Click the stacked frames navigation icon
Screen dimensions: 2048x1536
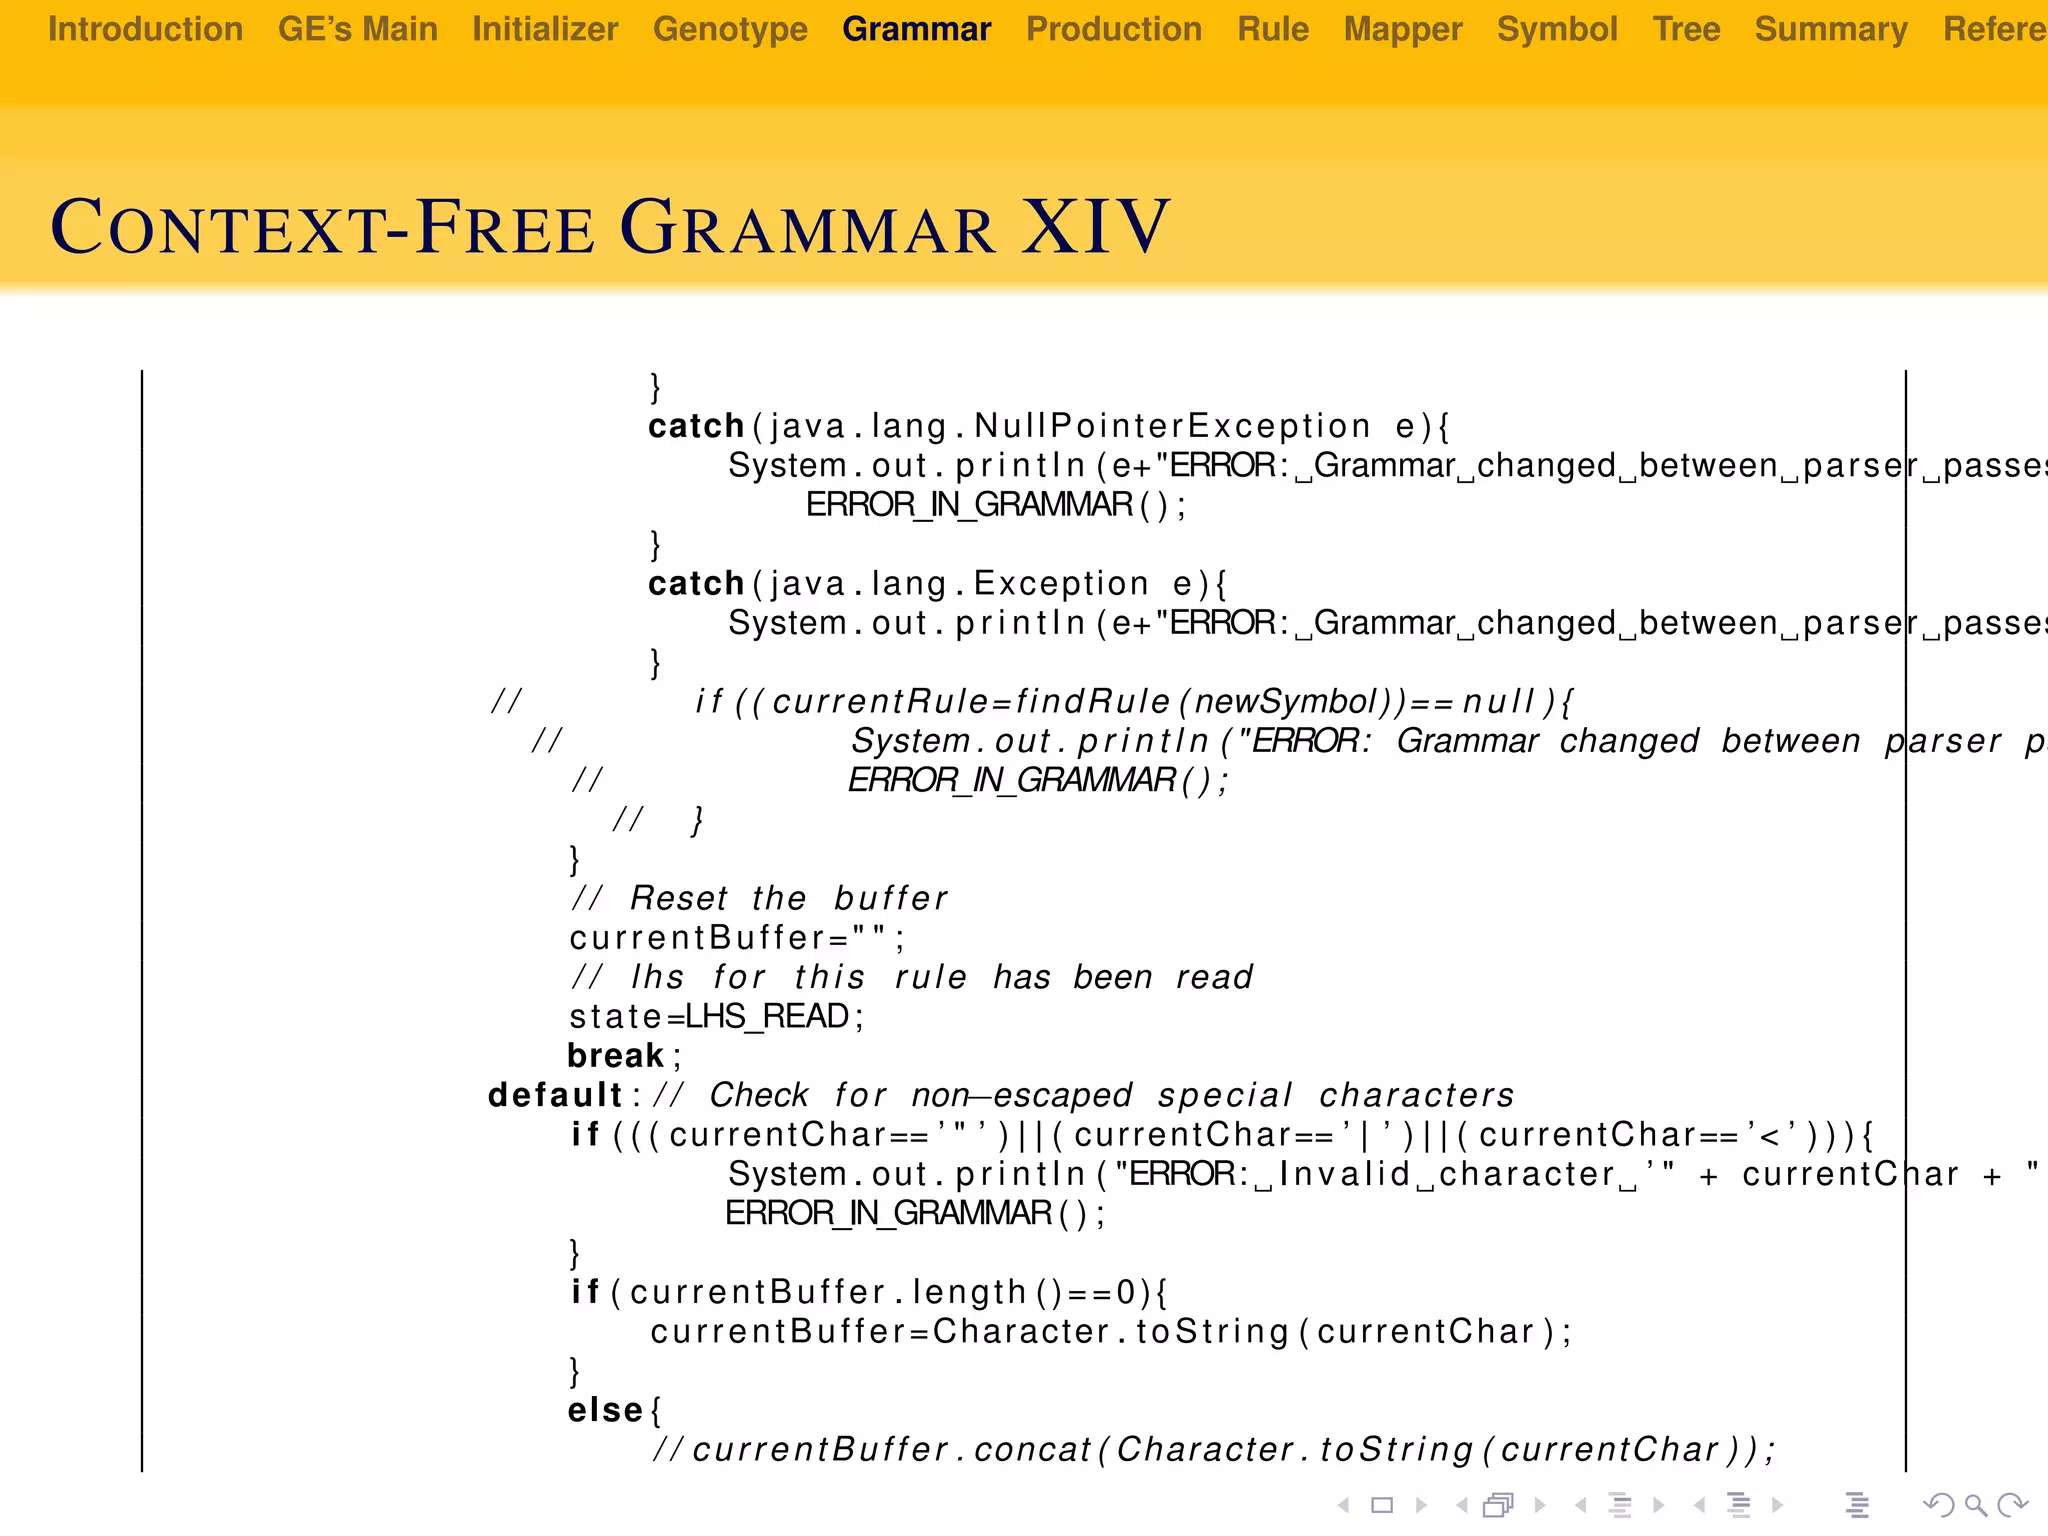click(x=1499, y=1505)
